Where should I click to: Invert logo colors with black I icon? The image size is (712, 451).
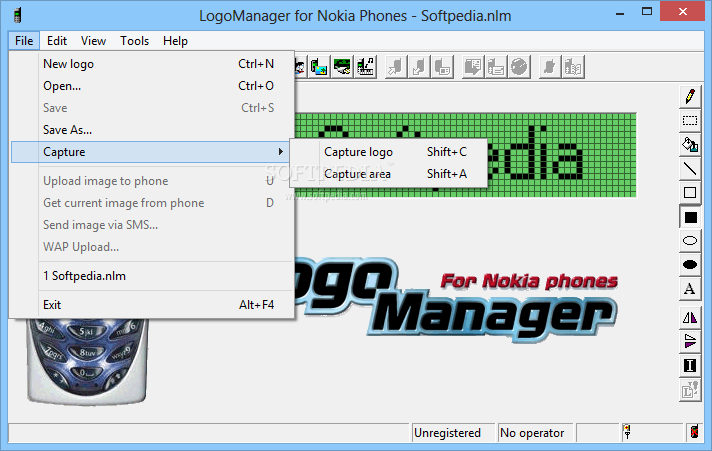pyautogui.click(x=690, y=365)
